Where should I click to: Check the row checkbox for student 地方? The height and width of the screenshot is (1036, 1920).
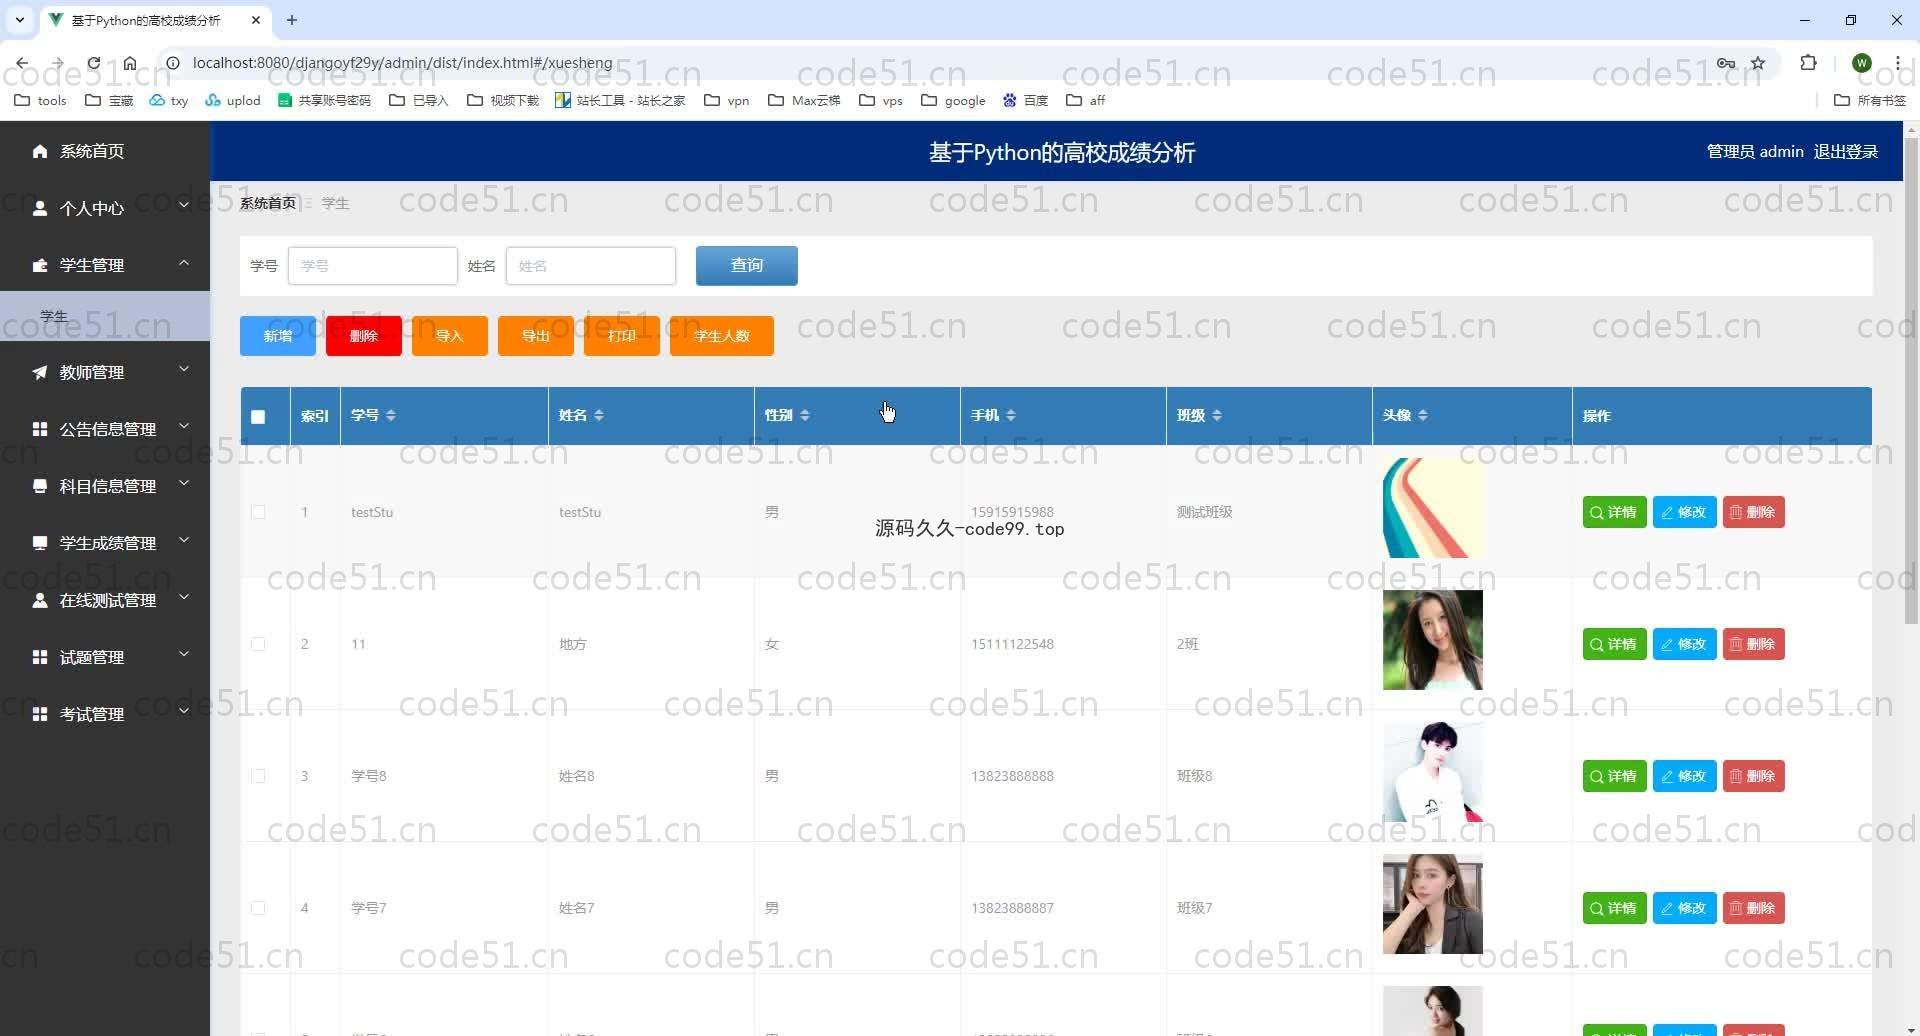(x=258, y=644)
